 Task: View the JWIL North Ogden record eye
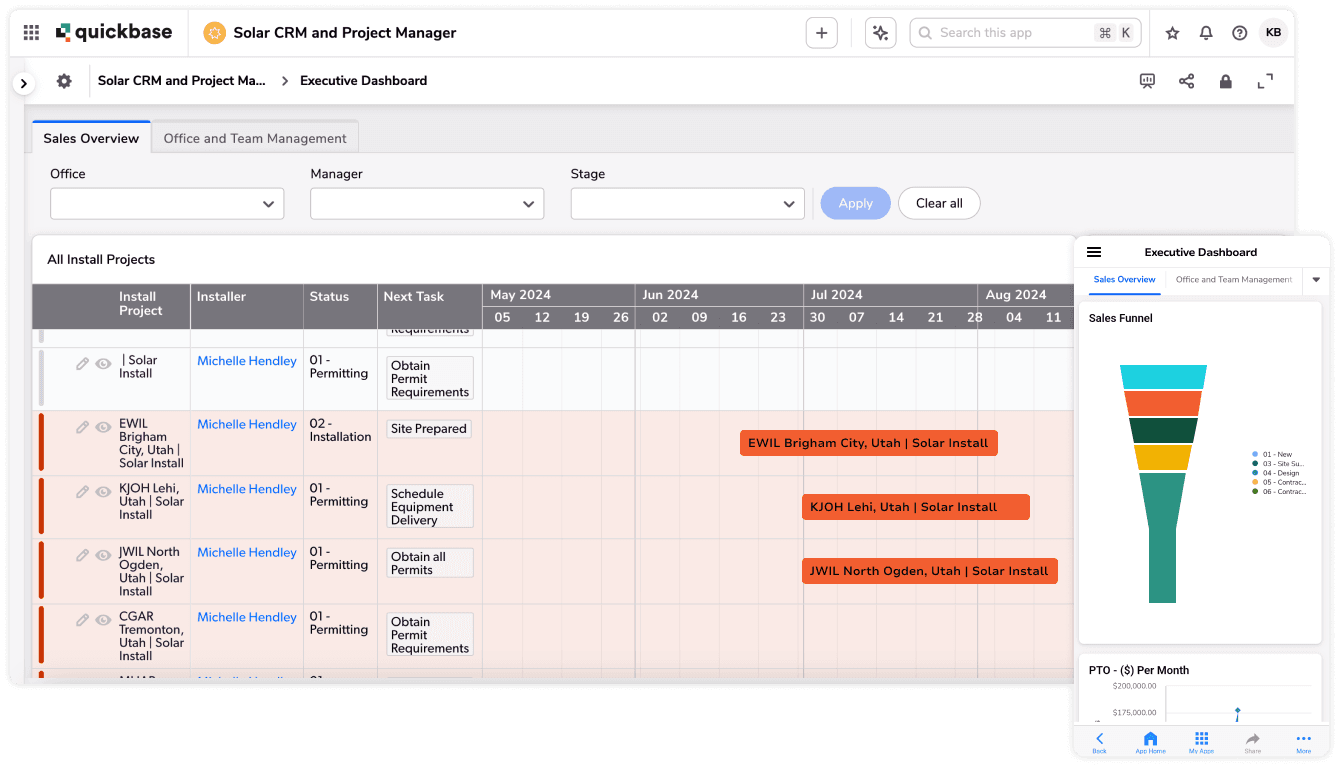pyautogui.click(x=103, y=555)
